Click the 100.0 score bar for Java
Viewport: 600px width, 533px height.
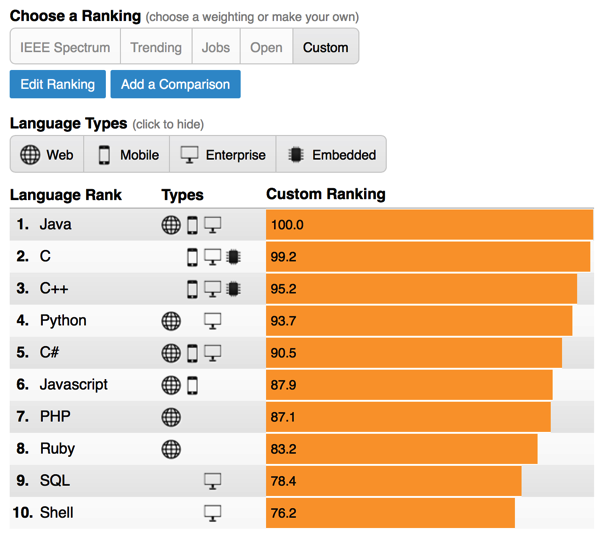[429, 225]
